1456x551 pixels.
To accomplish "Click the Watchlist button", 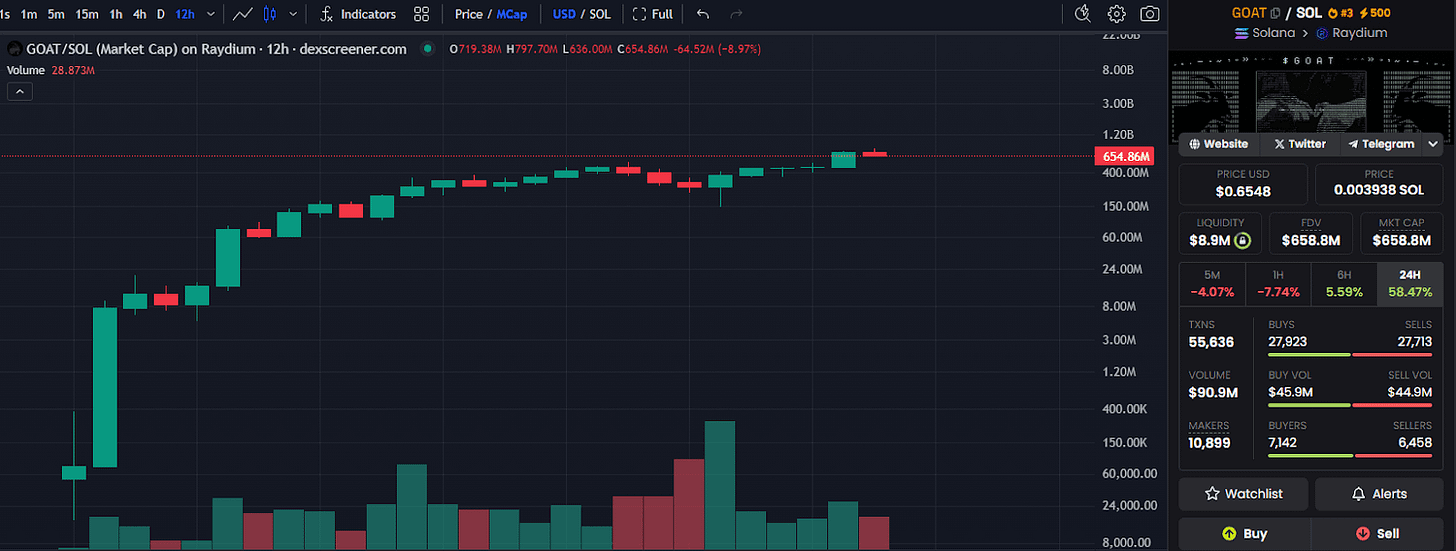I will tap(1243, 494).
